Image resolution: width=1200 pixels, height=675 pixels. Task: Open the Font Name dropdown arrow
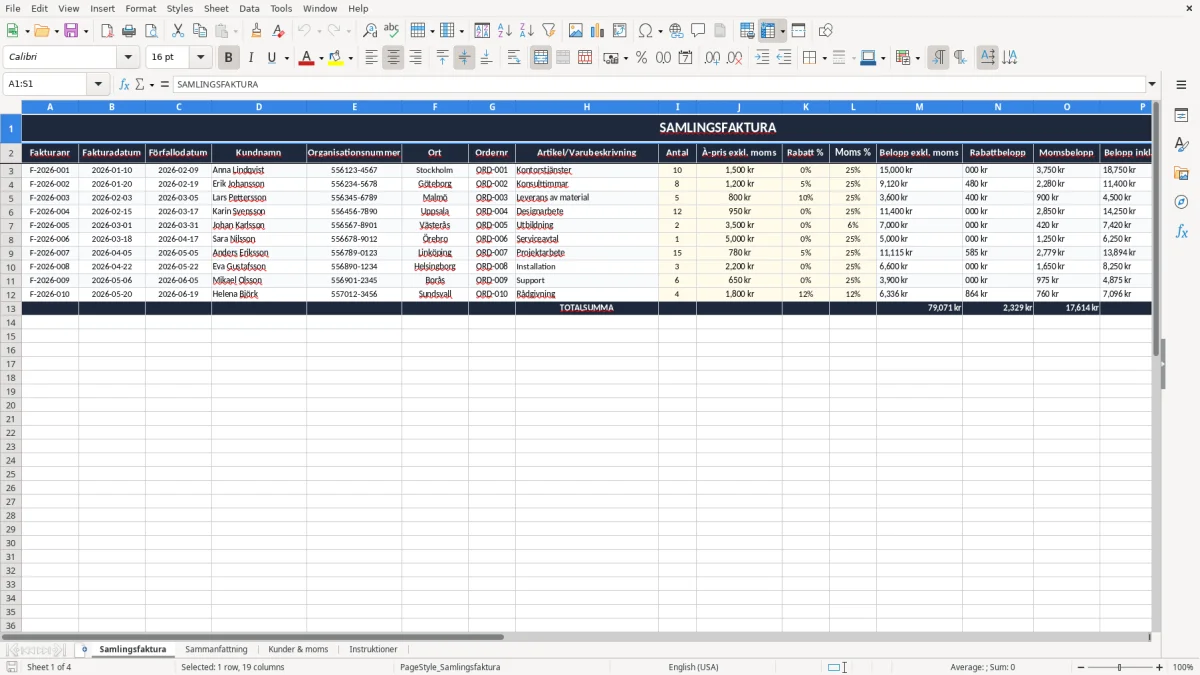pos(128,58)
